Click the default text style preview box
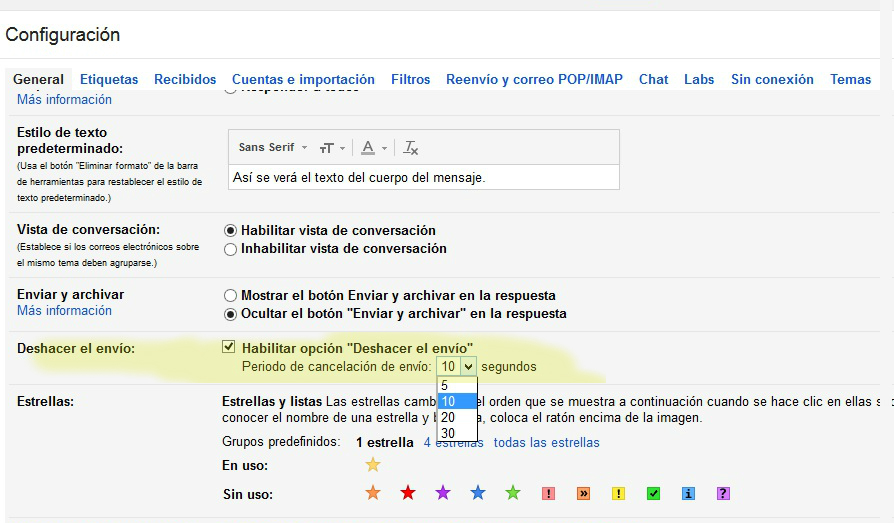Viewport: 894px width, 523px height. point(423,178)
